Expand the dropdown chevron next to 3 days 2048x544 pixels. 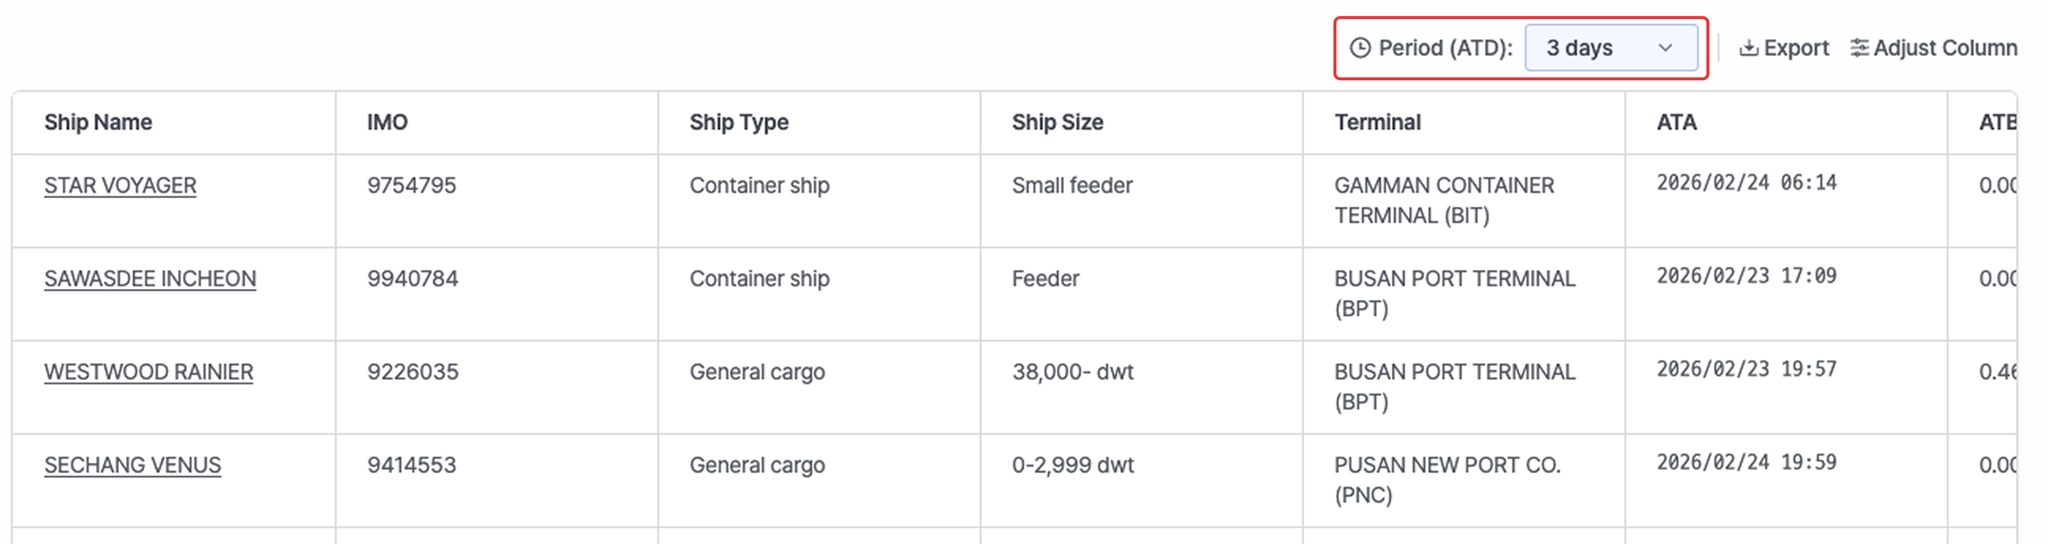pos(1665,48)
